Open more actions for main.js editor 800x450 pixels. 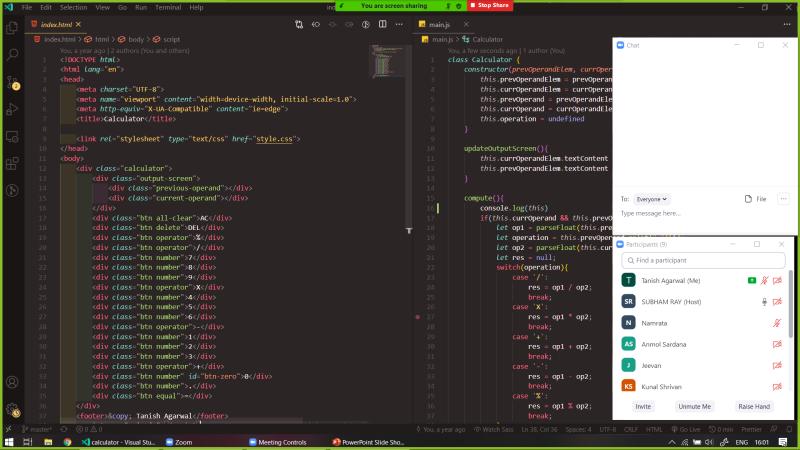(787, 24)
